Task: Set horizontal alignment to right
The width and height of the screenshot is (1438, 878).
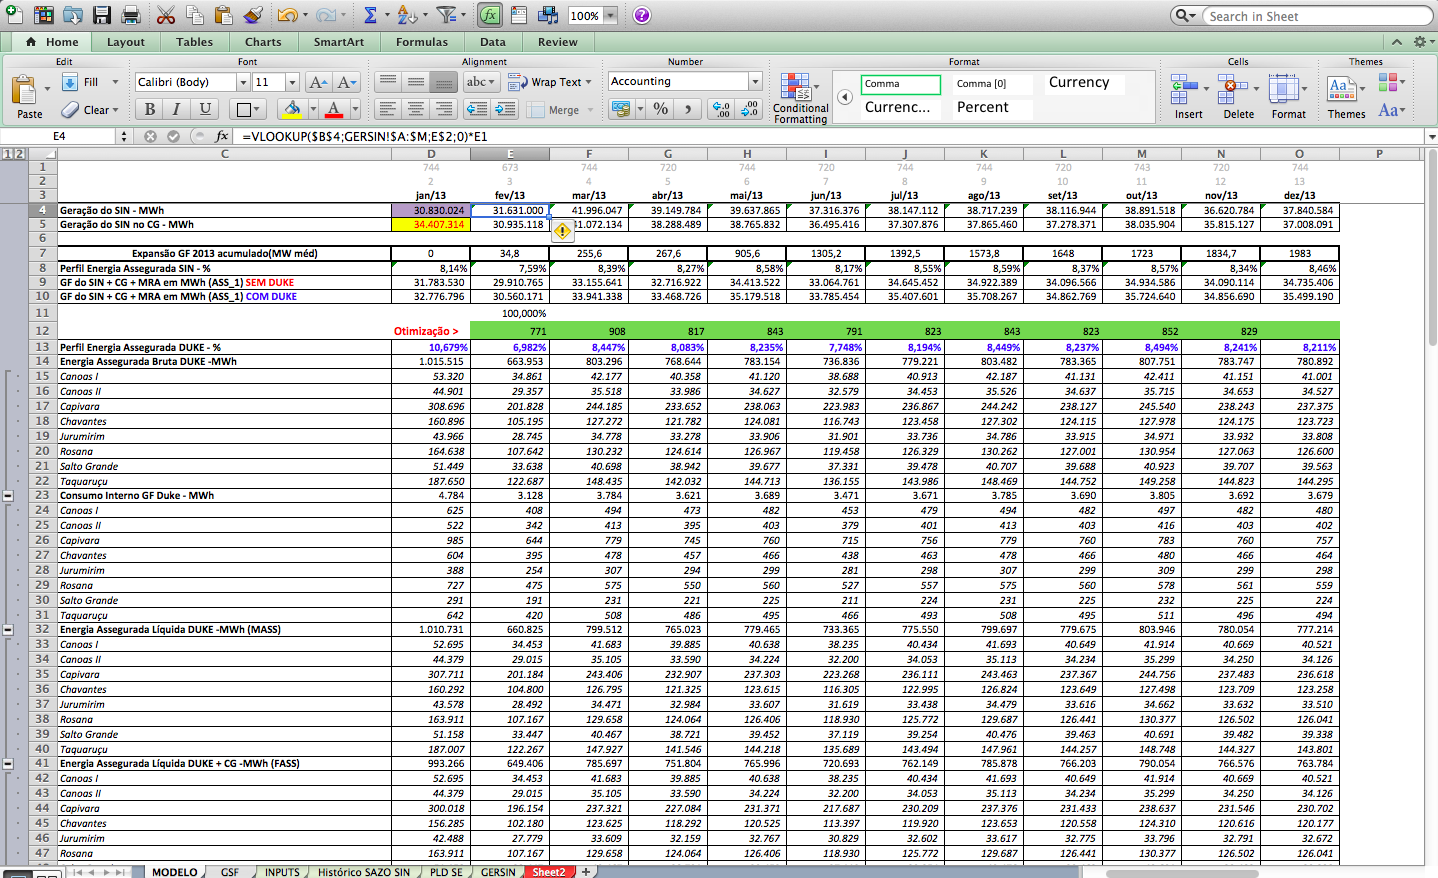Action: [444, 109]
